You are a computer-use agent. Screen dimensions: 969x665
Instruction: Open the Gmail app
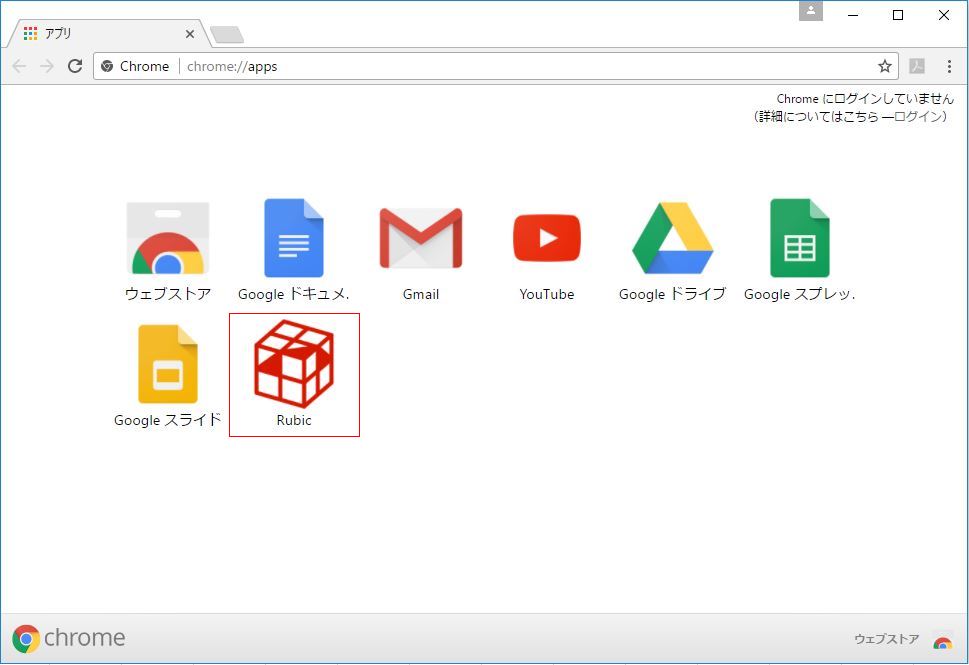[421, 238]
